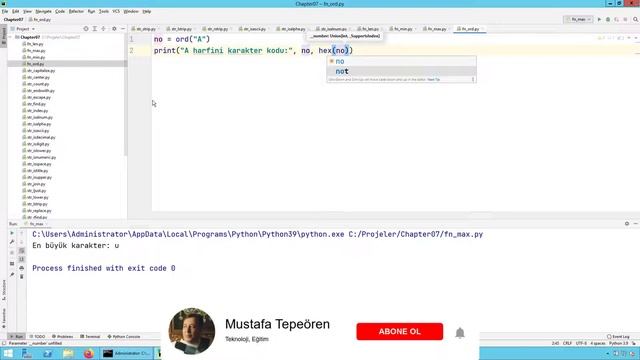Open the View menu
This screenshot has height=360, width=640.
coord(27,11)
